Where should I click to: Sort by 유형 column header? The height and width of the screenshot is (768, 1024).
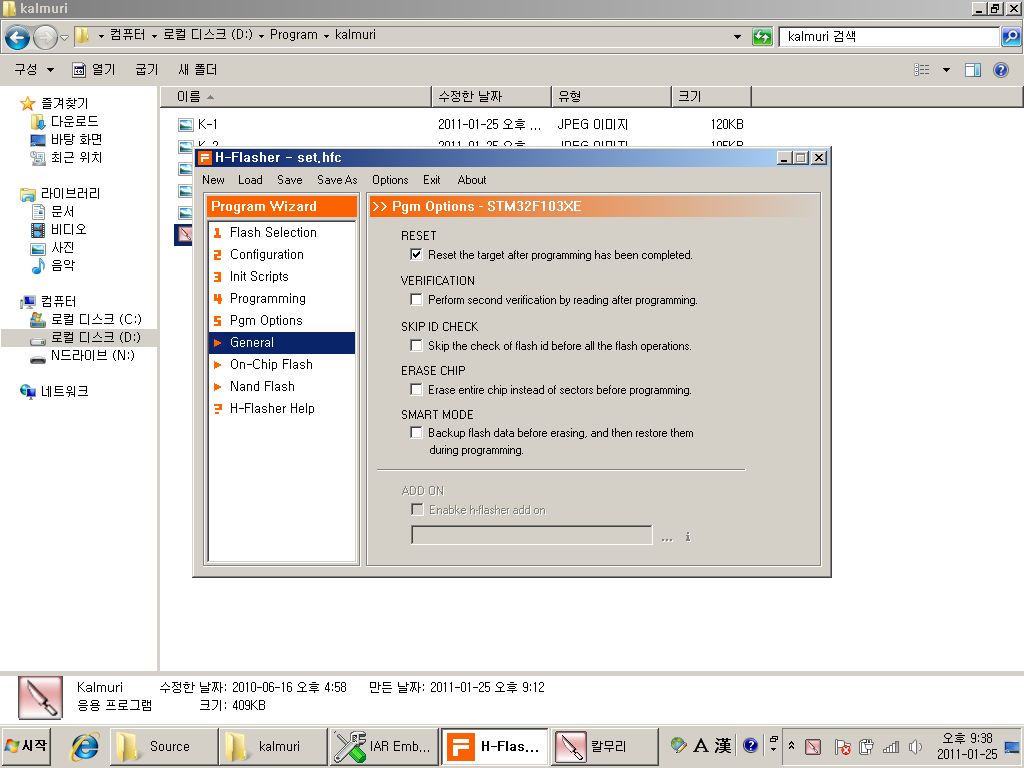pos(611,97)
